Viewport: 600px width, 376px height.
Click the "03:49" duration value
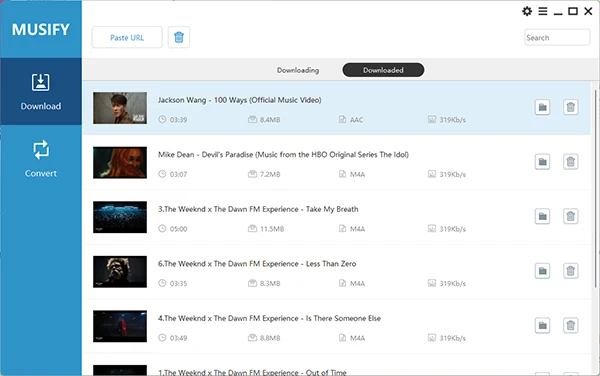[178, 338]
